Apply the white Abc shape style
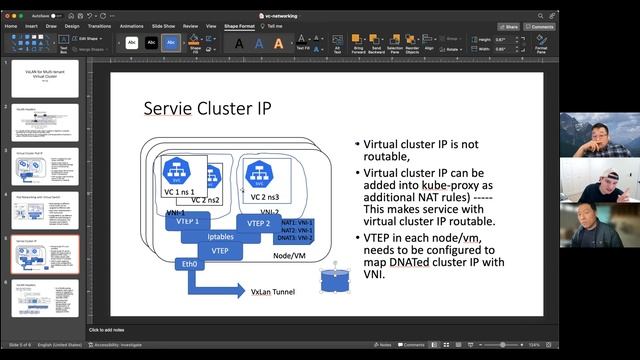This screenshot has height=360, width=640. tap(131, 43)
